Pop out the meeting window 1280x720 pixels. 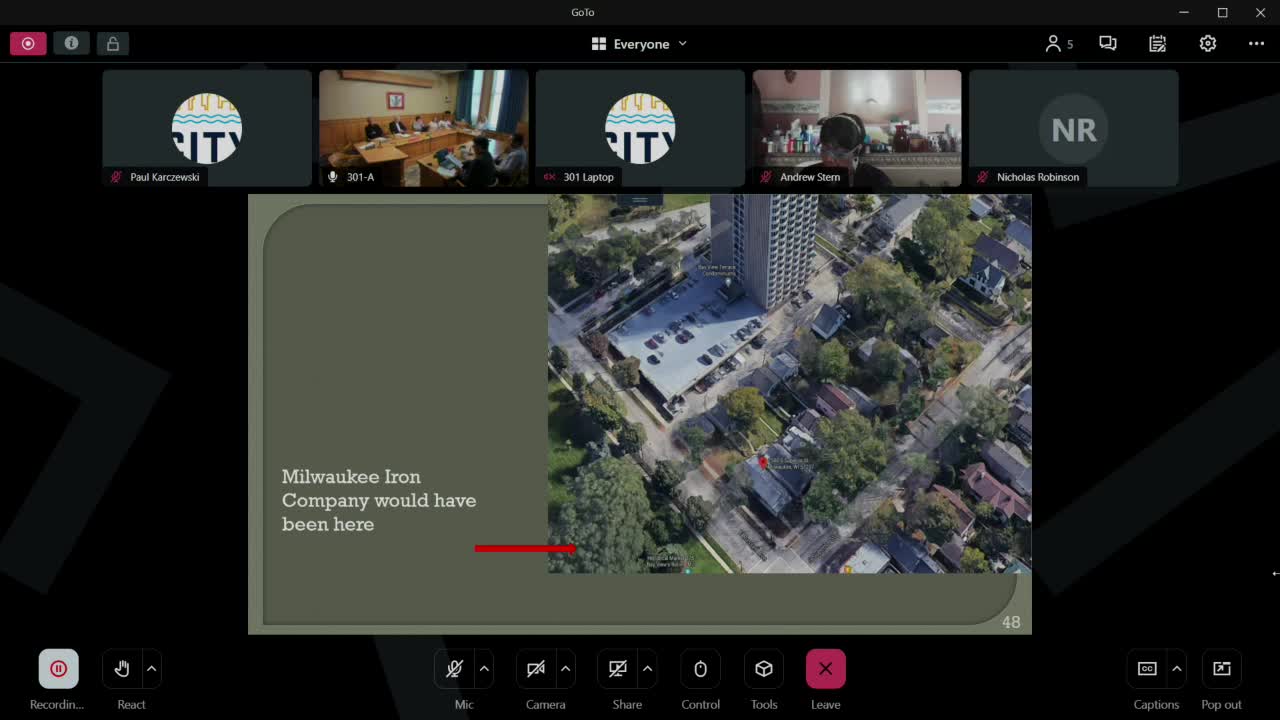point(1221,669)
